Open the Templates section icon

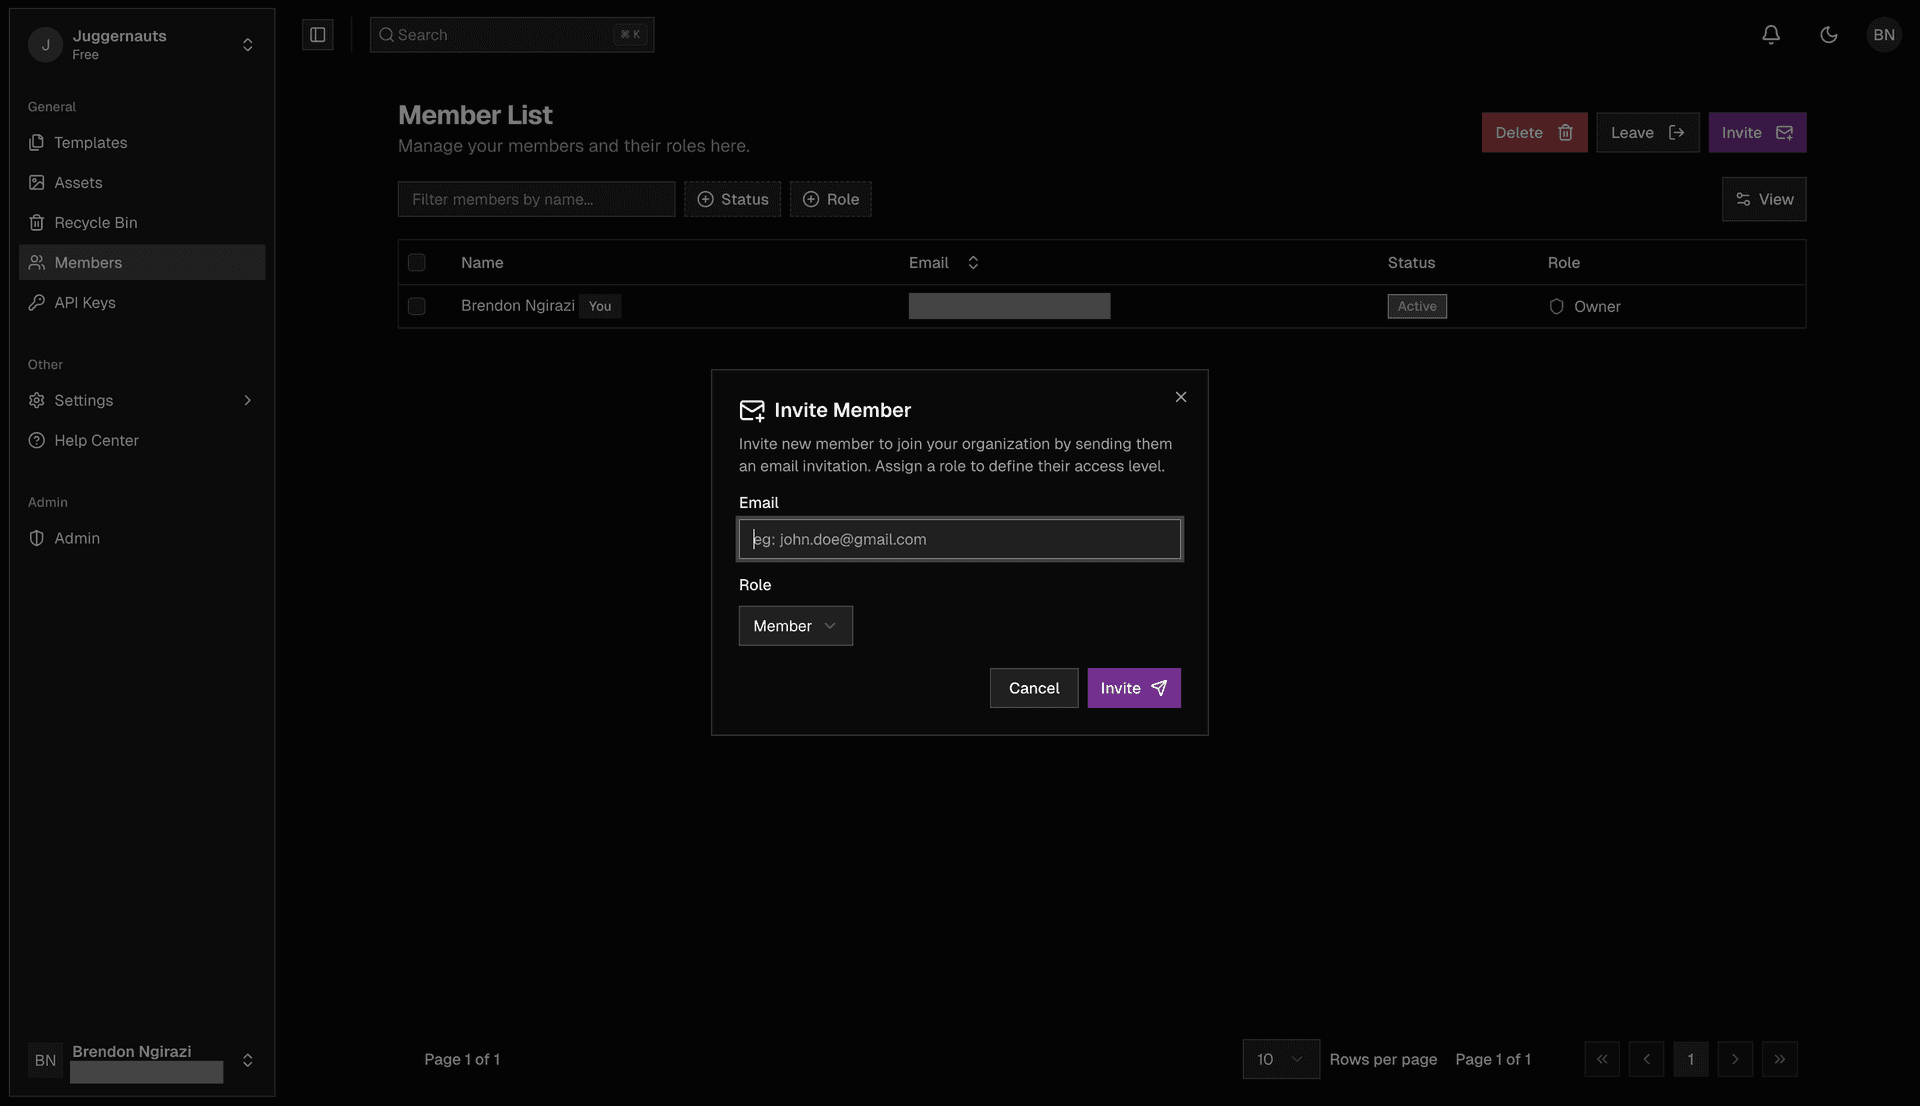click(x=37, y=142)
